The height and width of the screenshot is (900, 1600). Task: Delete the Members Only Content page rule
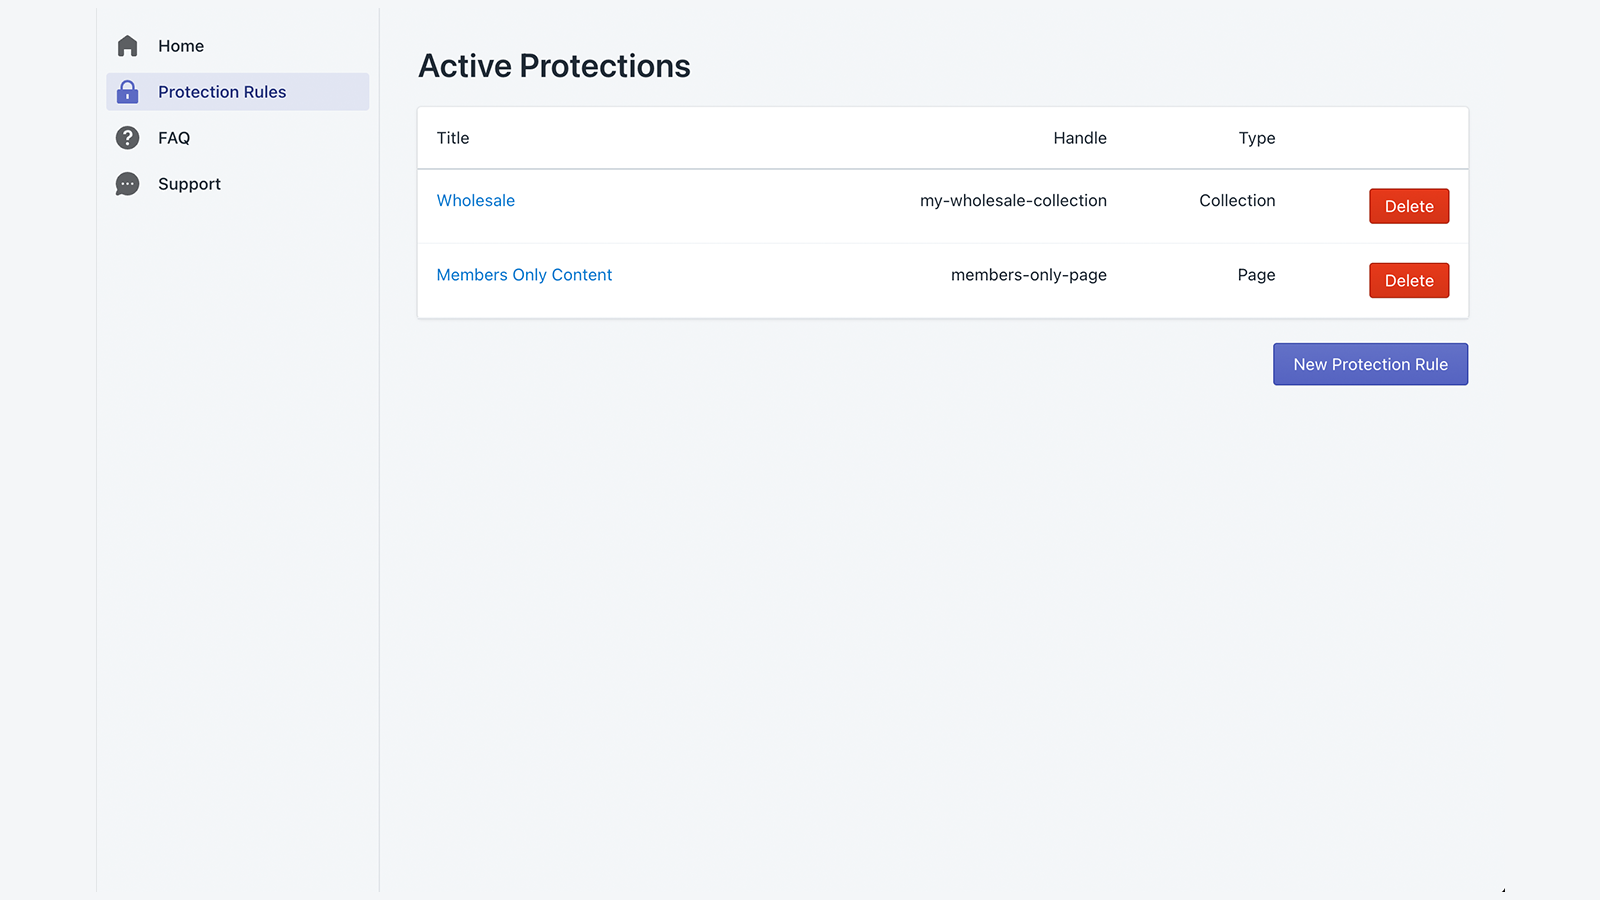(1408, 280)
